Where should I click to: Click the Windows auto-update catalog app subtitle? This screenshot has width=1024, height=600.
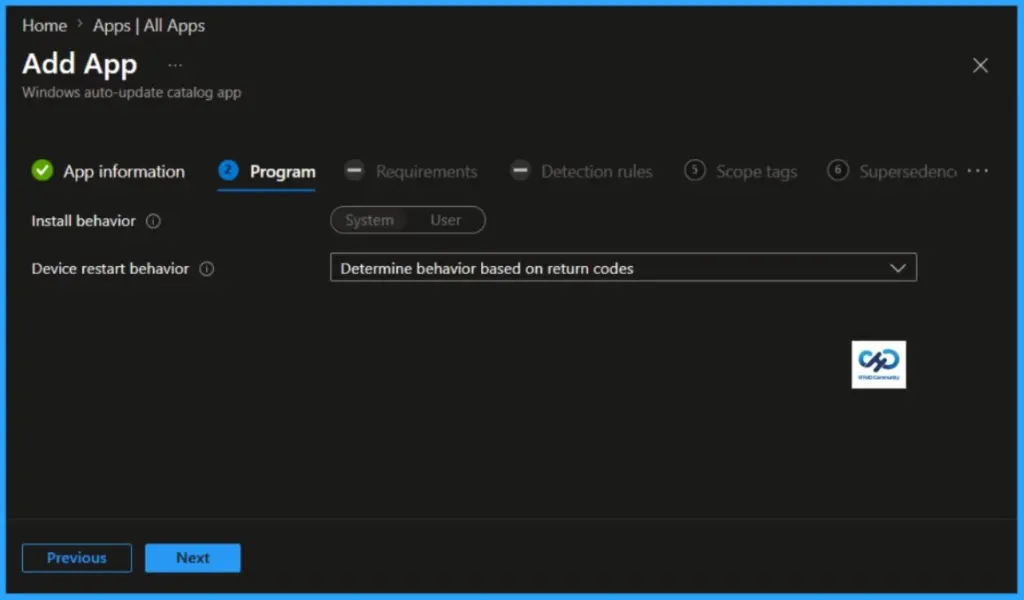point(131,92)
